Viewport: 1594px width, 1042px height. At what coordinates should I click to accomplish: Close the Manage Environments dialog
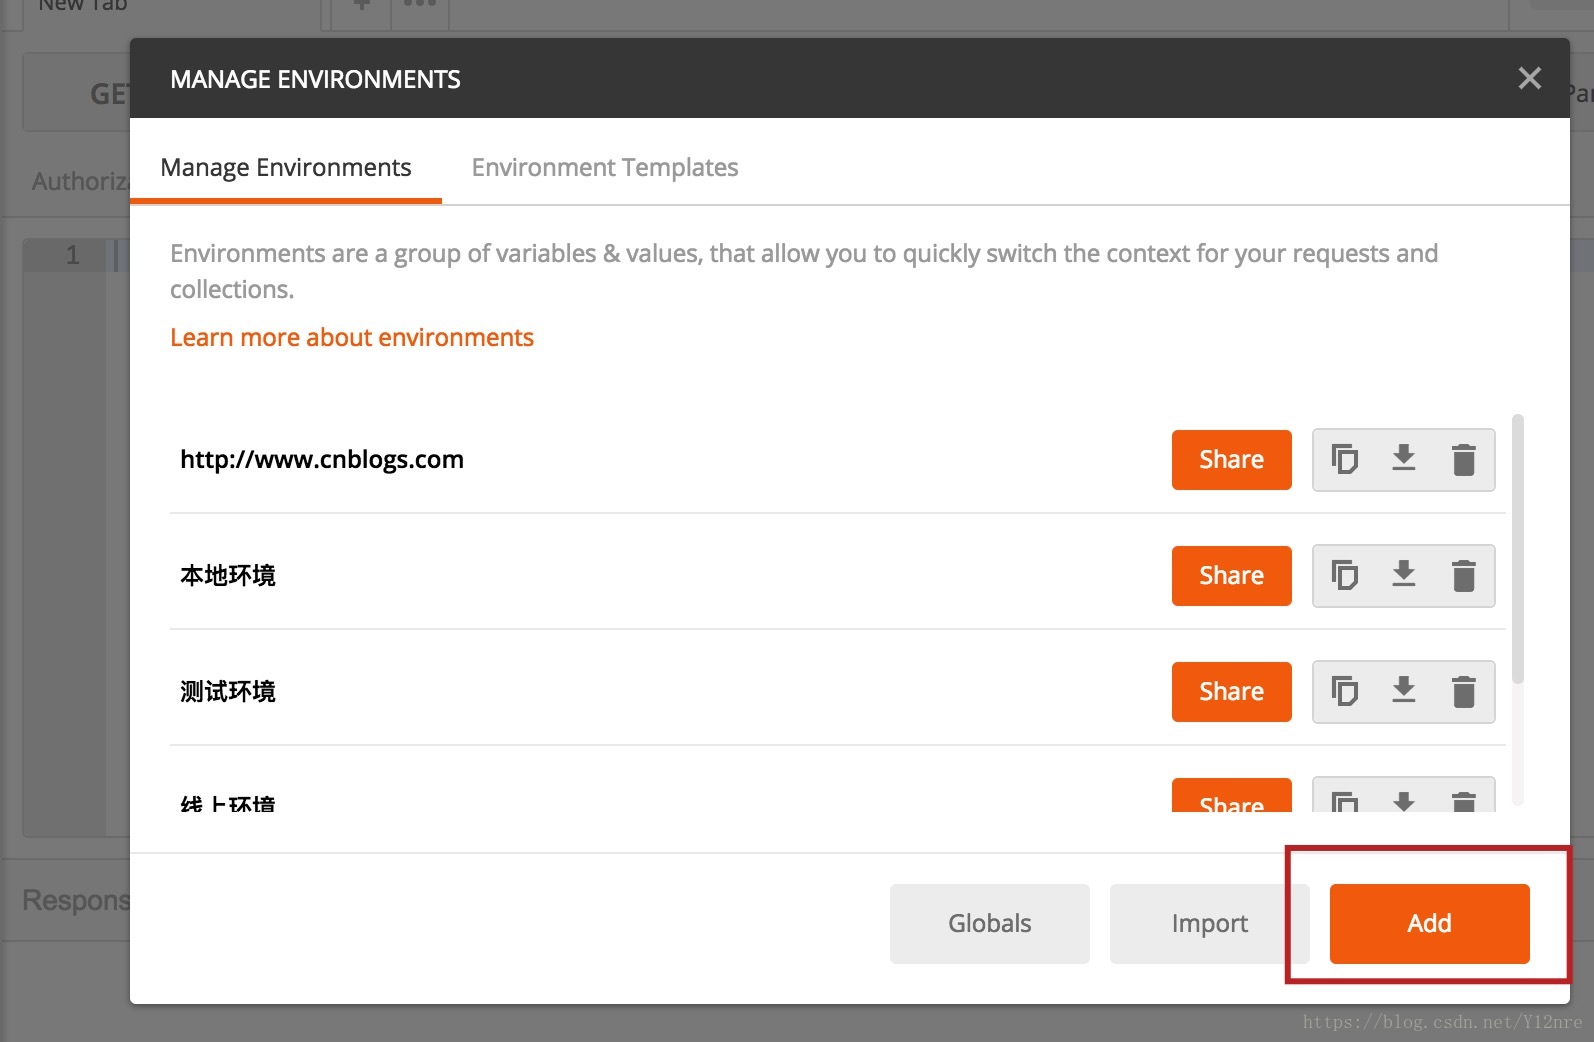tap(1529, 78)
